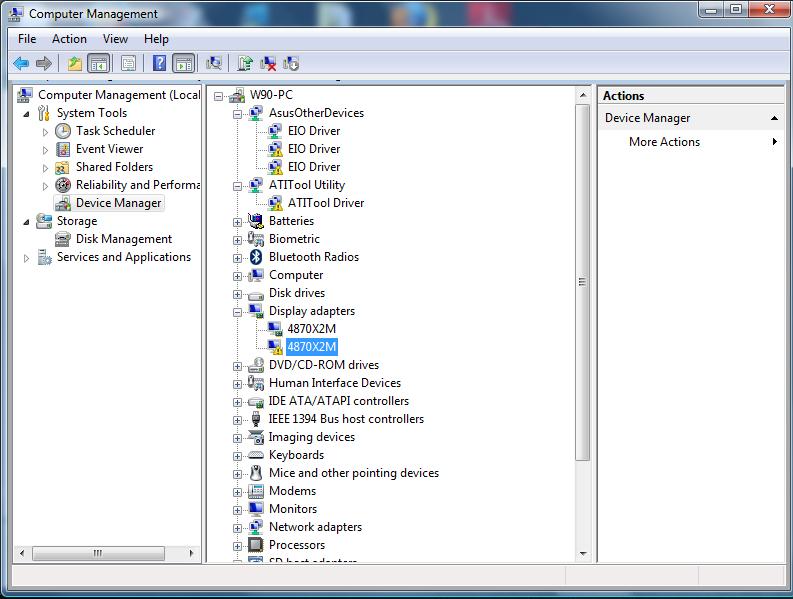Expand the Task Scheduler node arrow

point(45,132)
